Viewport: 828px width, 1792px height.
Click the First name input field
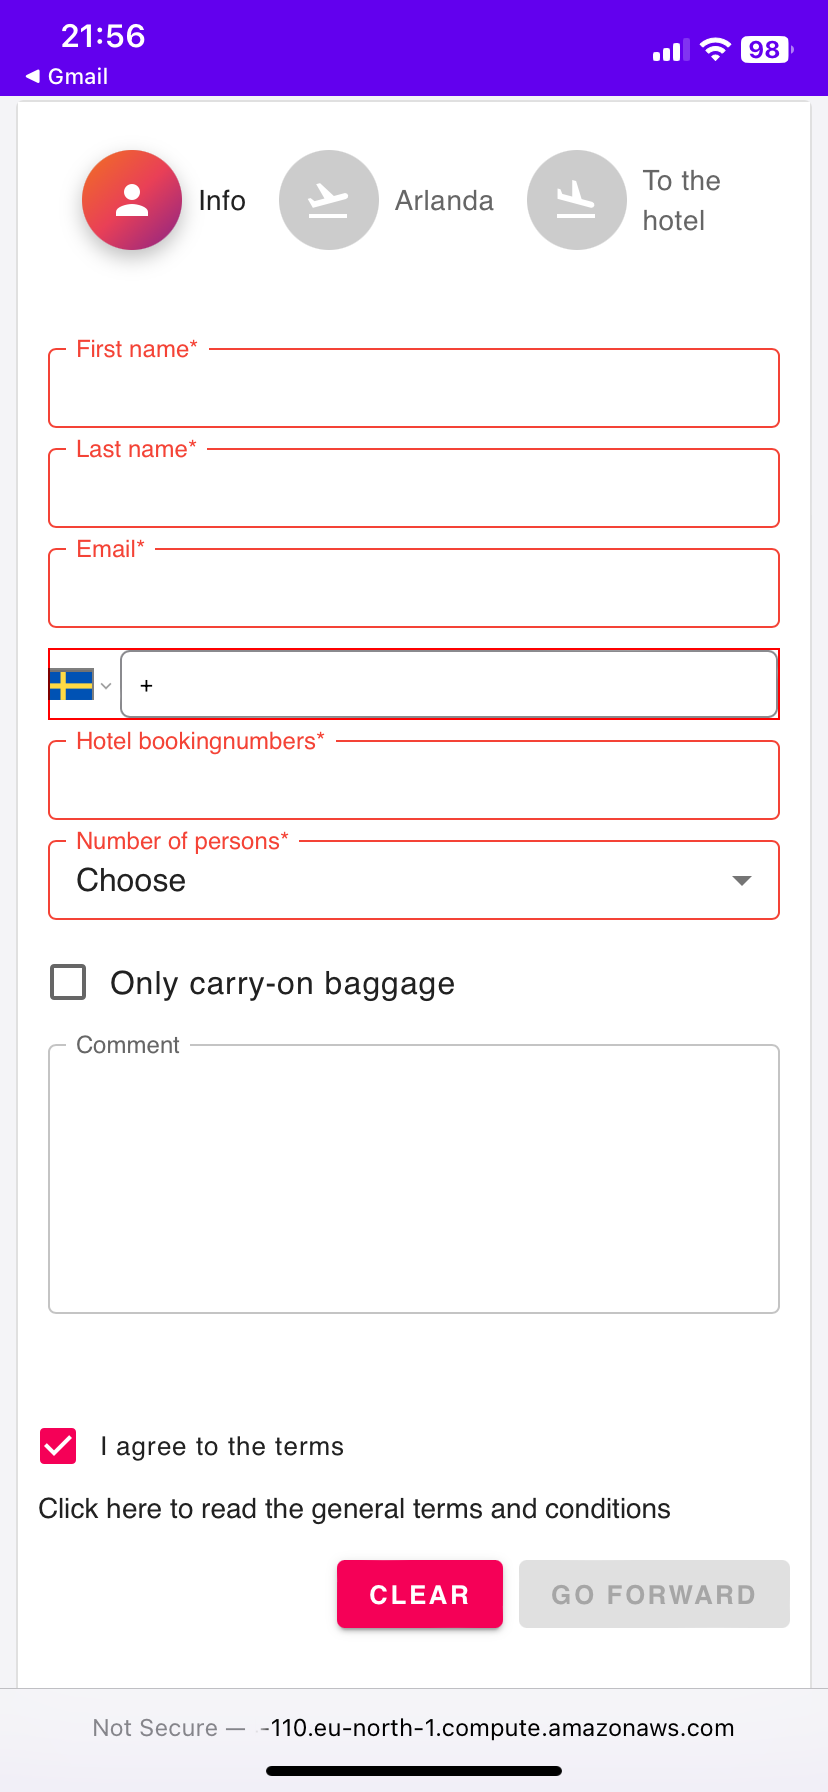[x=413, y=388]
